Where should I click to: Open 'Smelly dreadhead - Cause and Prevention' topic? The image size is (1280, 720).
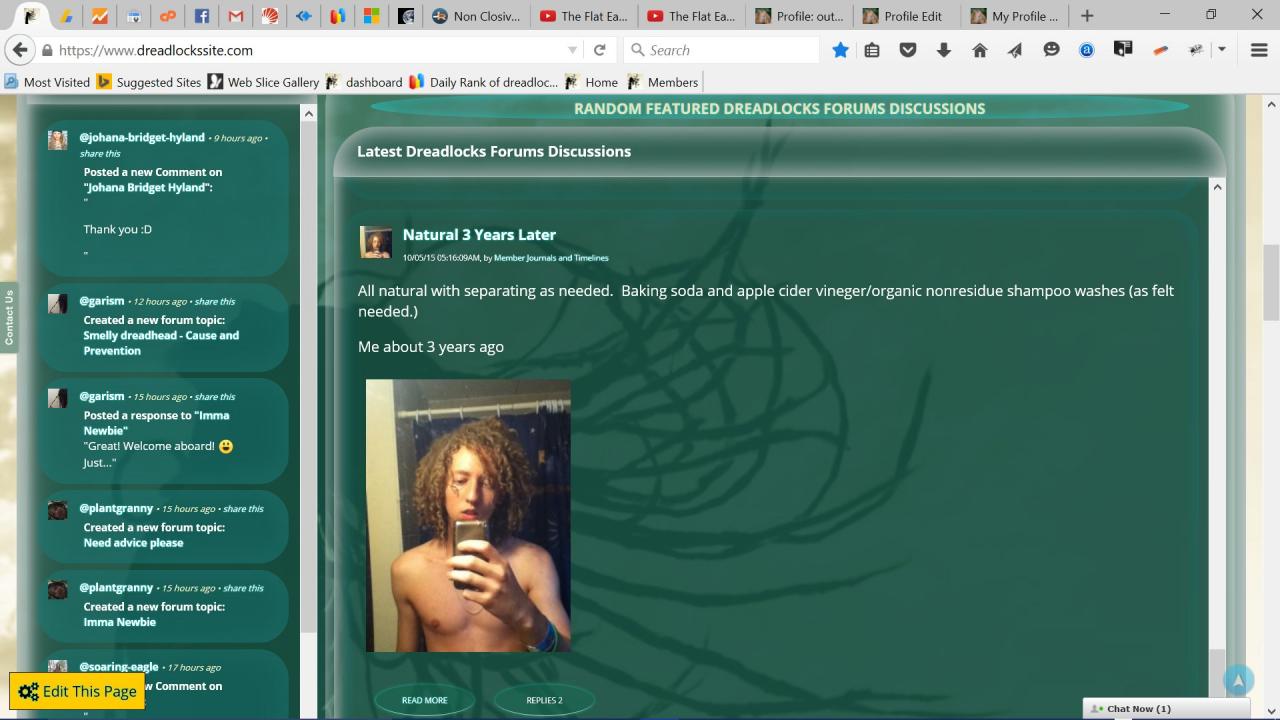[x=161, y=343]
